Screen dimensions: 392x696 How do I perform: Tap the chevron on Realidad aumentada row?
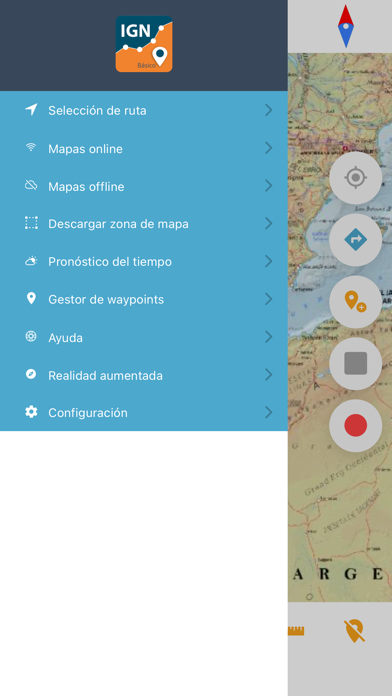coord(269,375)
